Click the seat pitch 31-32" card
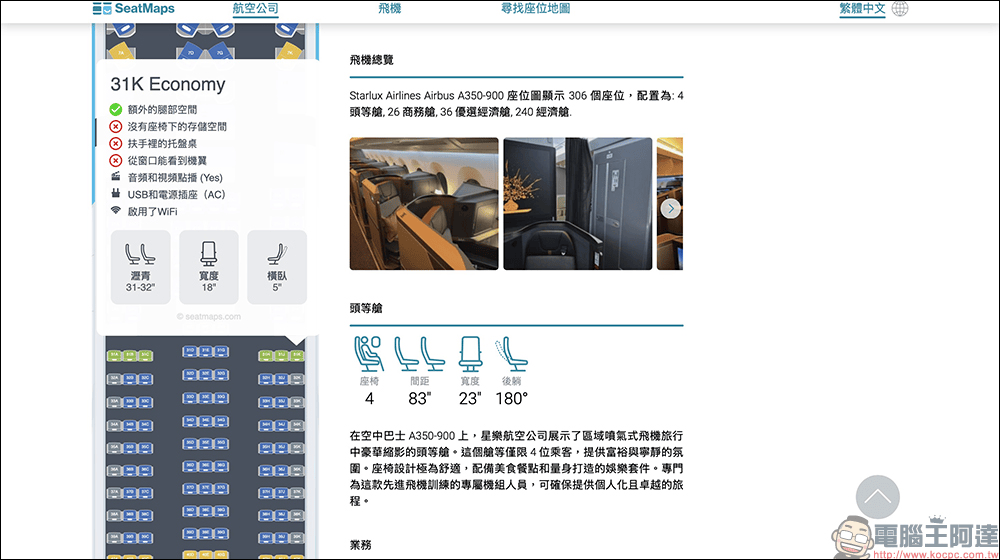Screen dimensions: 1000x560 [140, 267]
